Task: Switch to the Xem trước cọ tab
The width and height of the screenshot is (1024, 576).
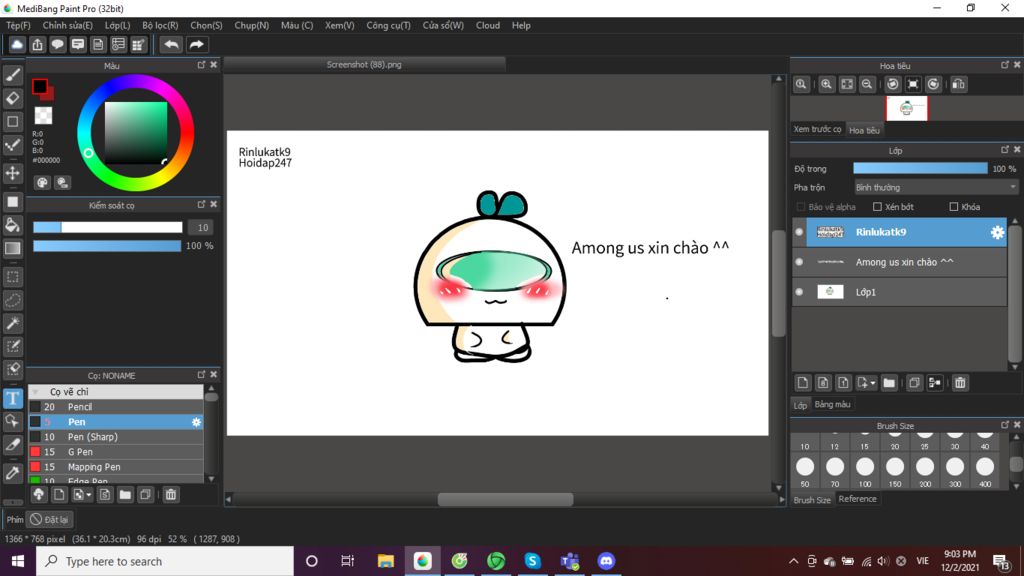Action: point(818,129)
